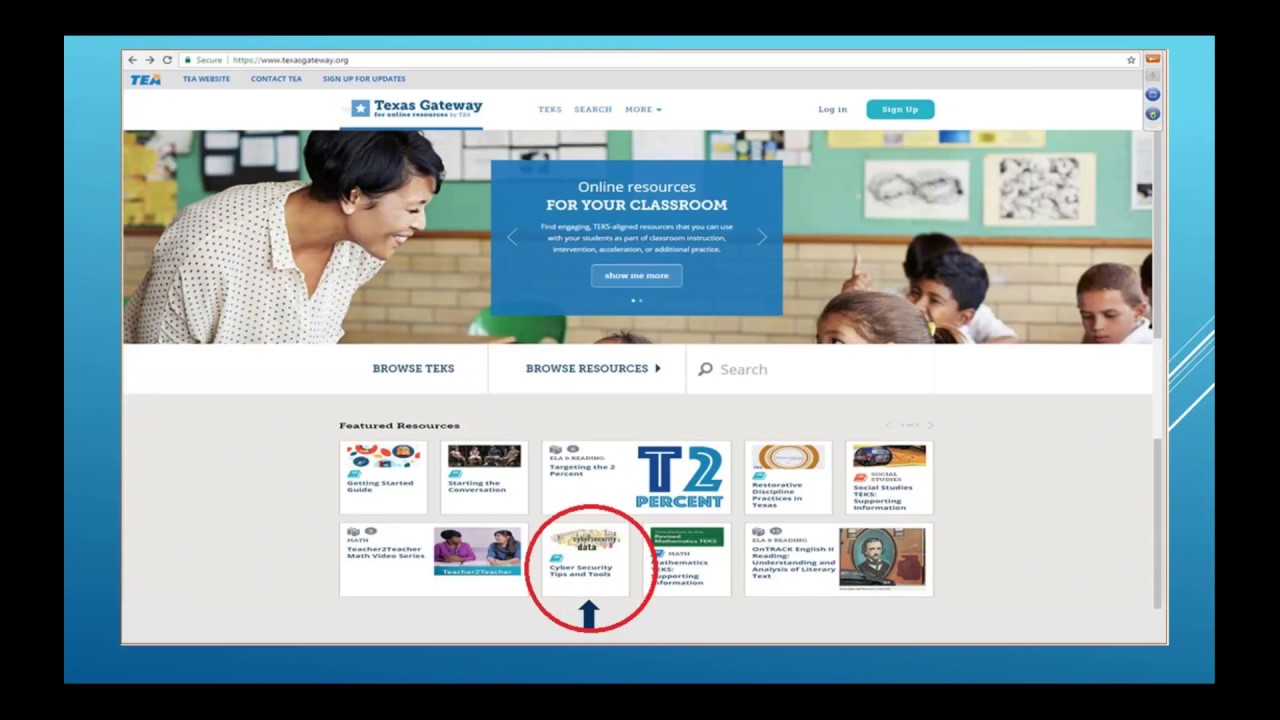Open the Targeting the 2 Percent card
Screen dimensions: 1280x720
[636, 478]
